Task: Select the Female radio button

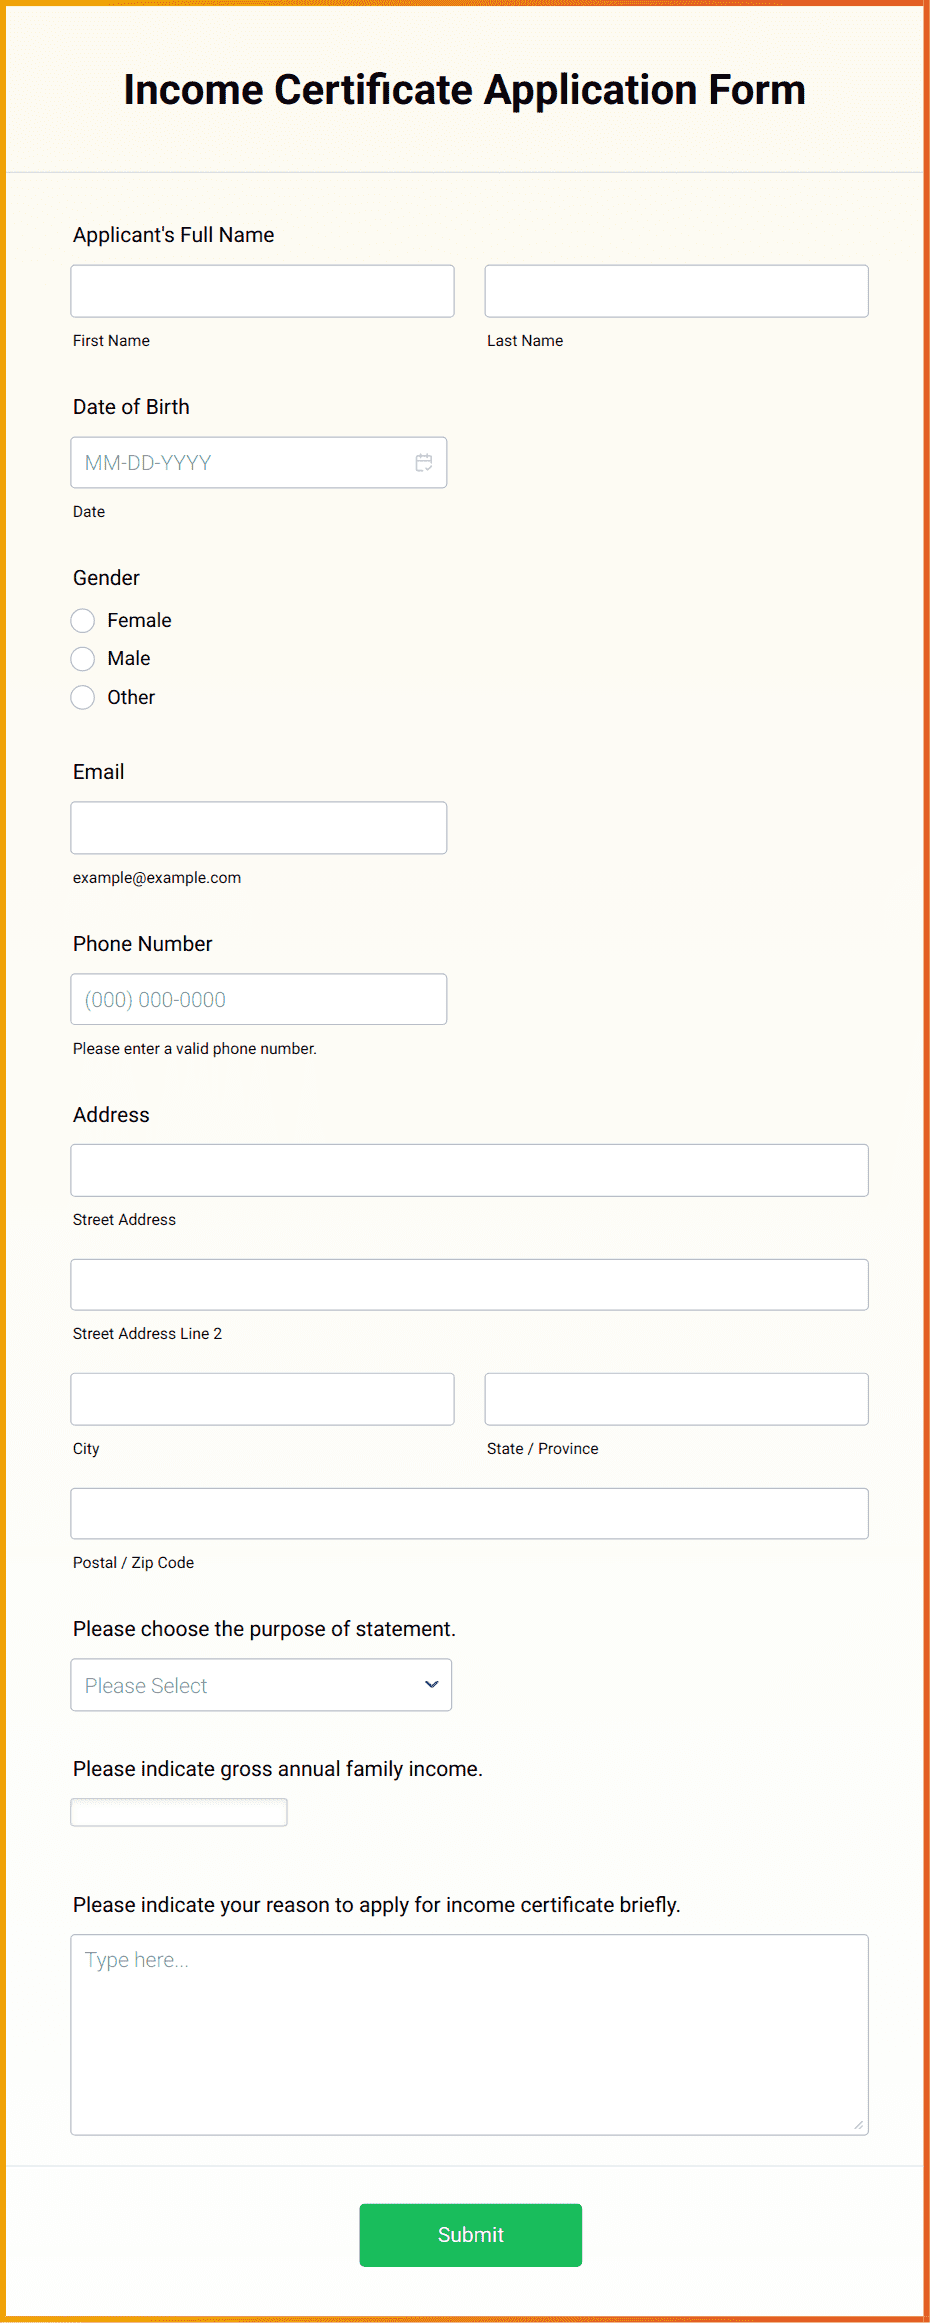Action: [x=83, y=620]
